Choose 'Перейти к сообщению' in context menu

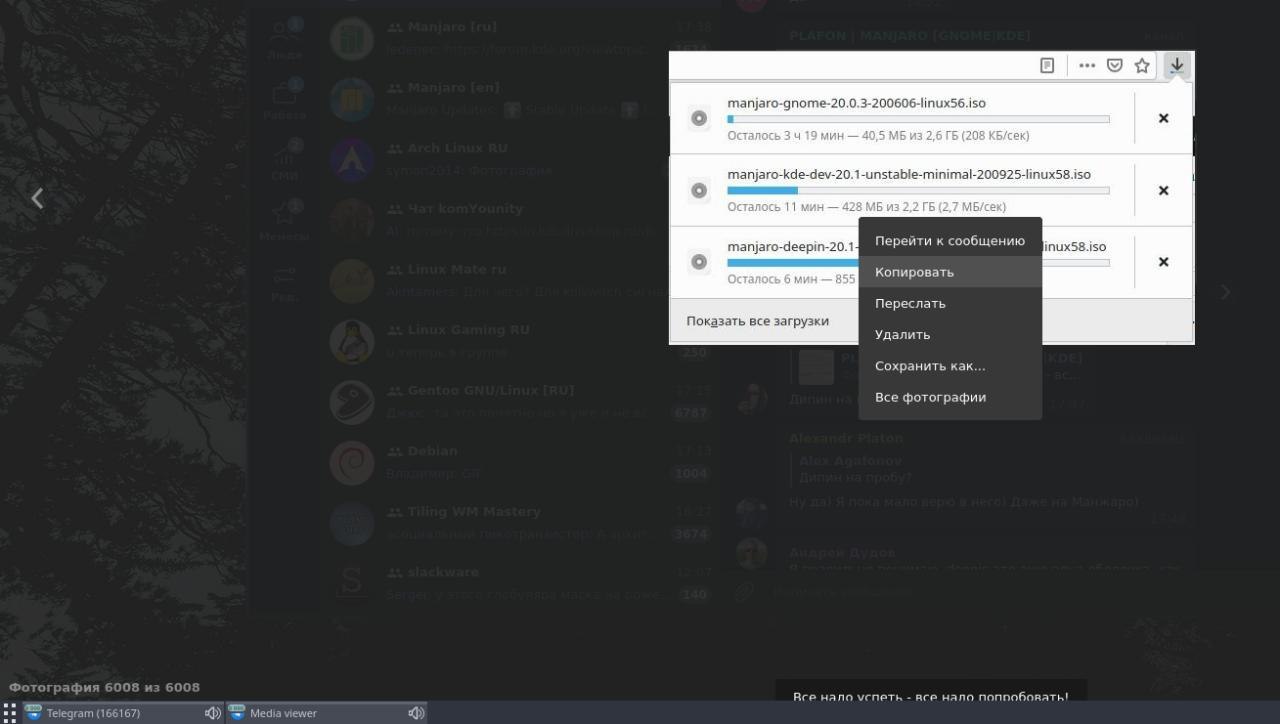pyautogui.click(x=950, y=241)
